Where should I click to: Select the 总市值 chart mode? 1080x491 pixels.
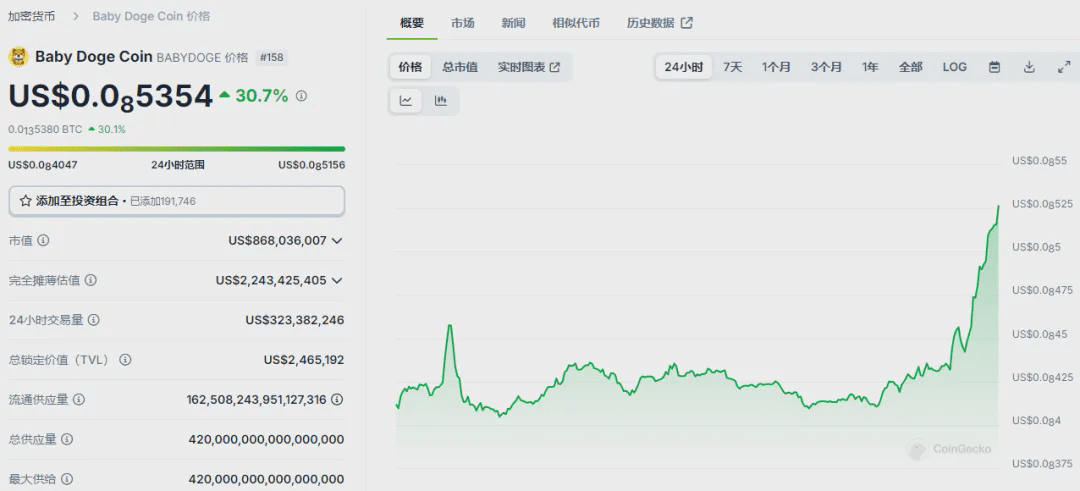(x=460, y=67)
